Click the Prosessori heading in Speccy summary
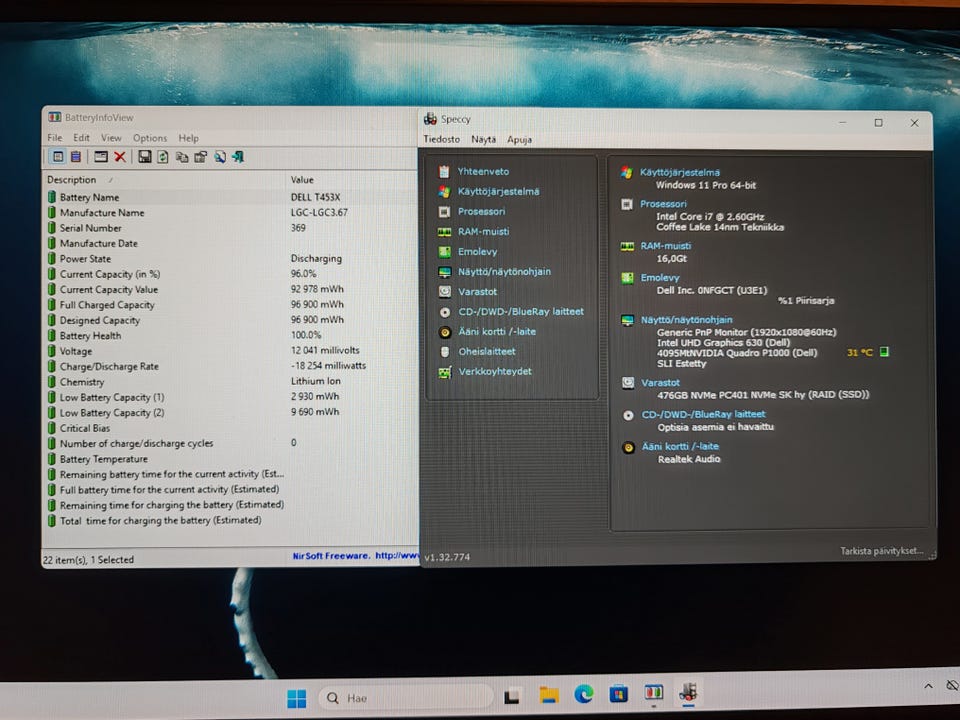The height and width of the screenshot is (720, 960). pyautogui.click(x=663, y=204)
